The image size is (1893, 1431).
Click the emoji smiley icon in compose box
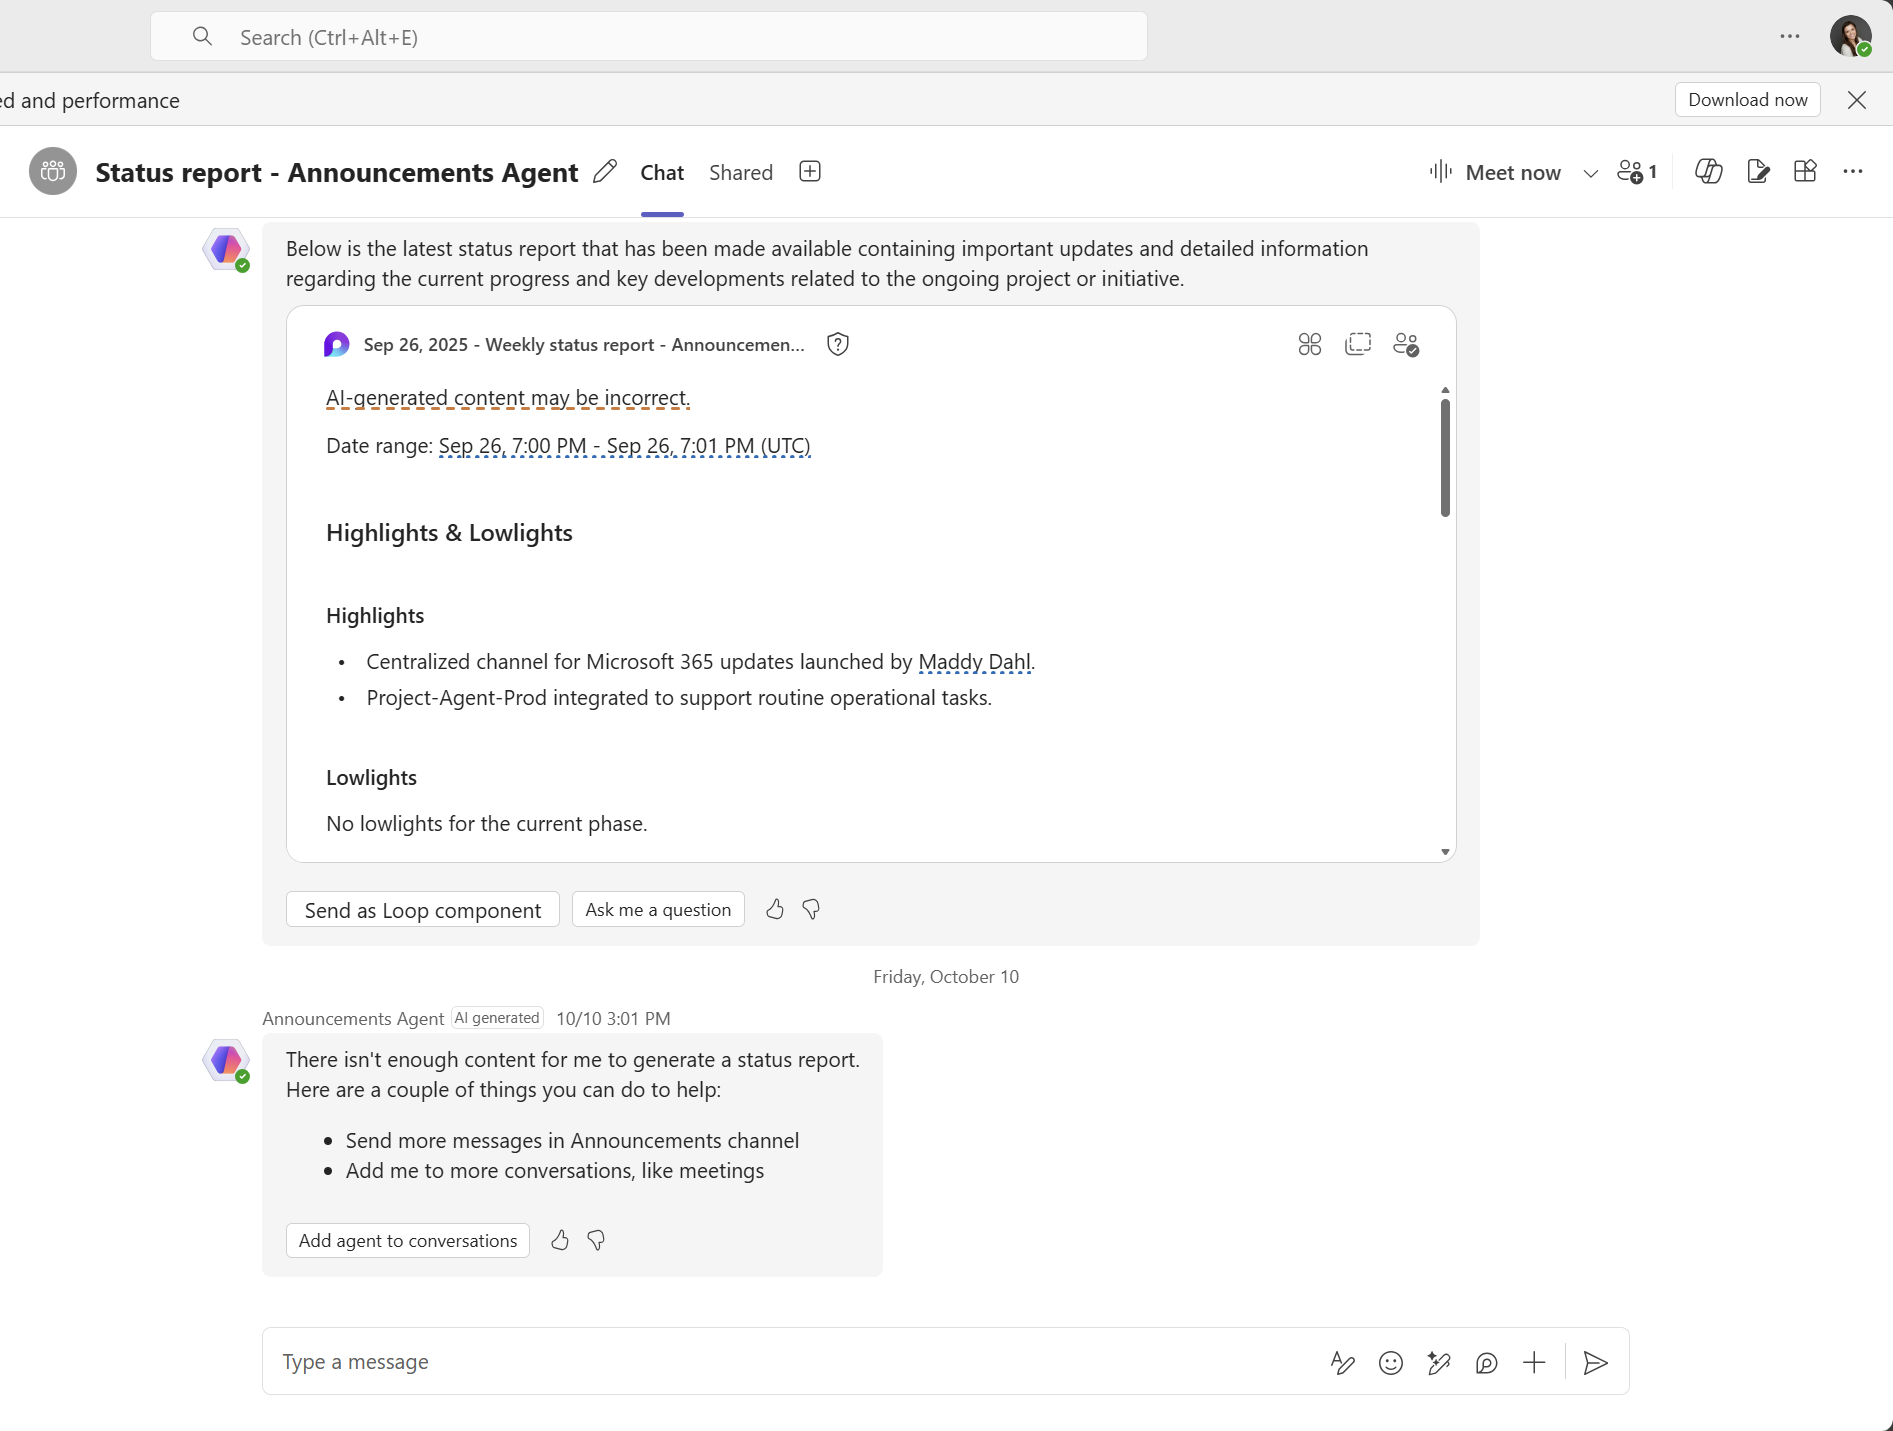[1390, 1363]
